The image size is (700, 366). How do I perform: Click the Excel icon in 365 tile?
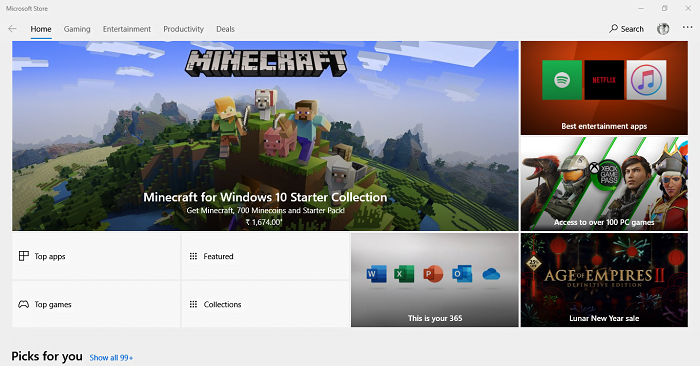pyautogui.click(x=404, y=274)
